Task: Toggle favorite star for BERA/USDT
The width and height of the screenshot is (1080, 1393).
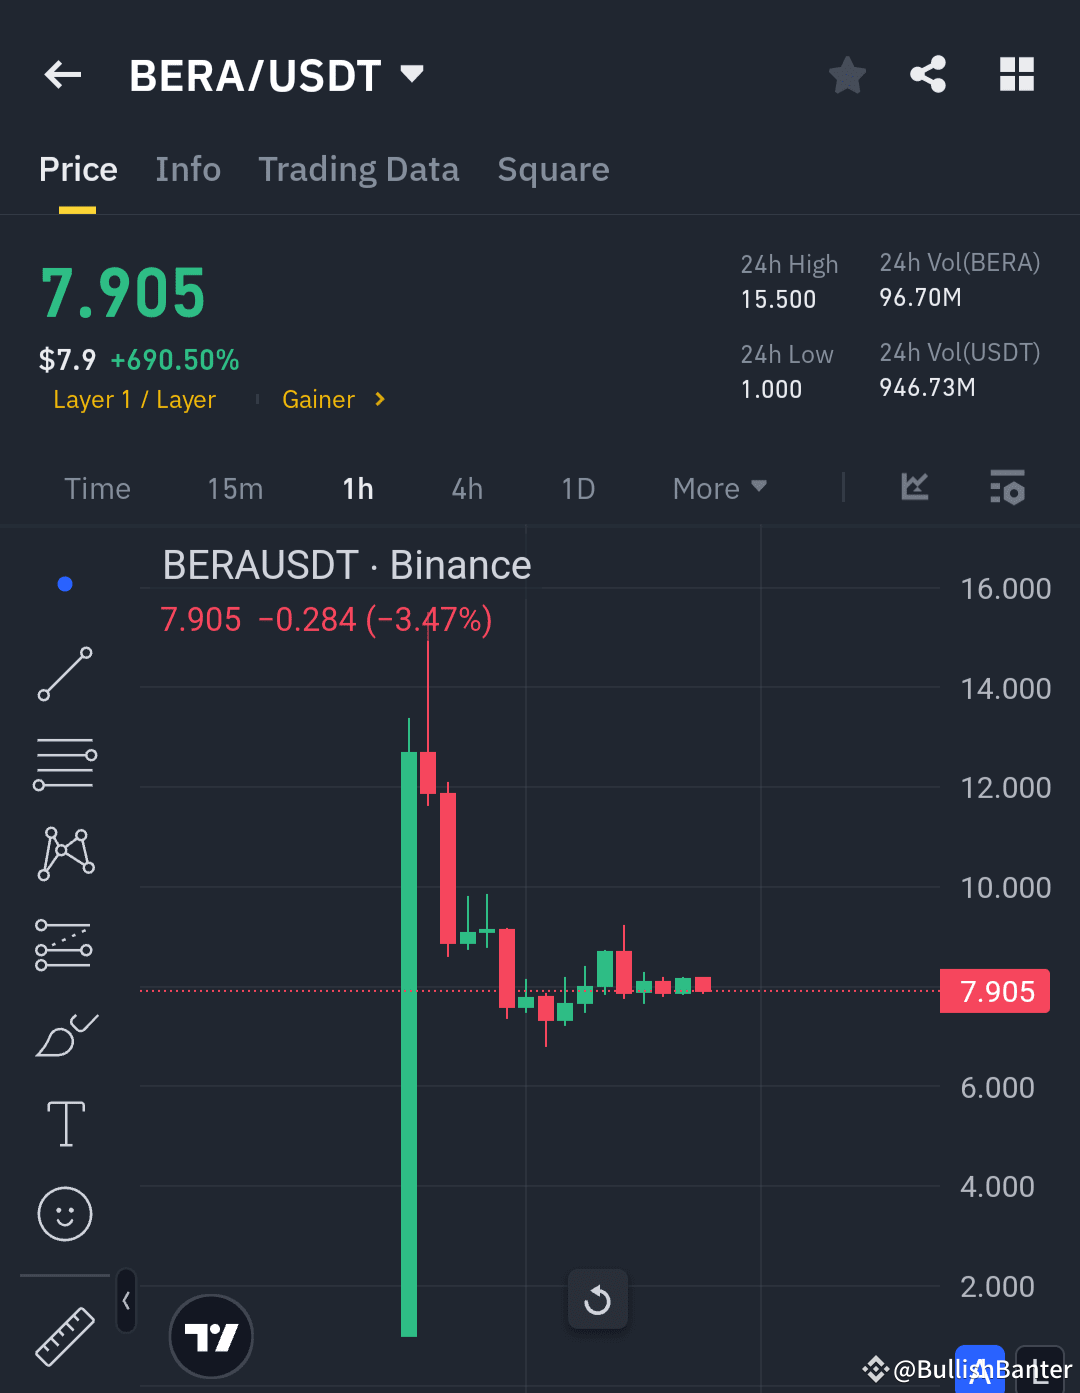Action: (847, 73)
